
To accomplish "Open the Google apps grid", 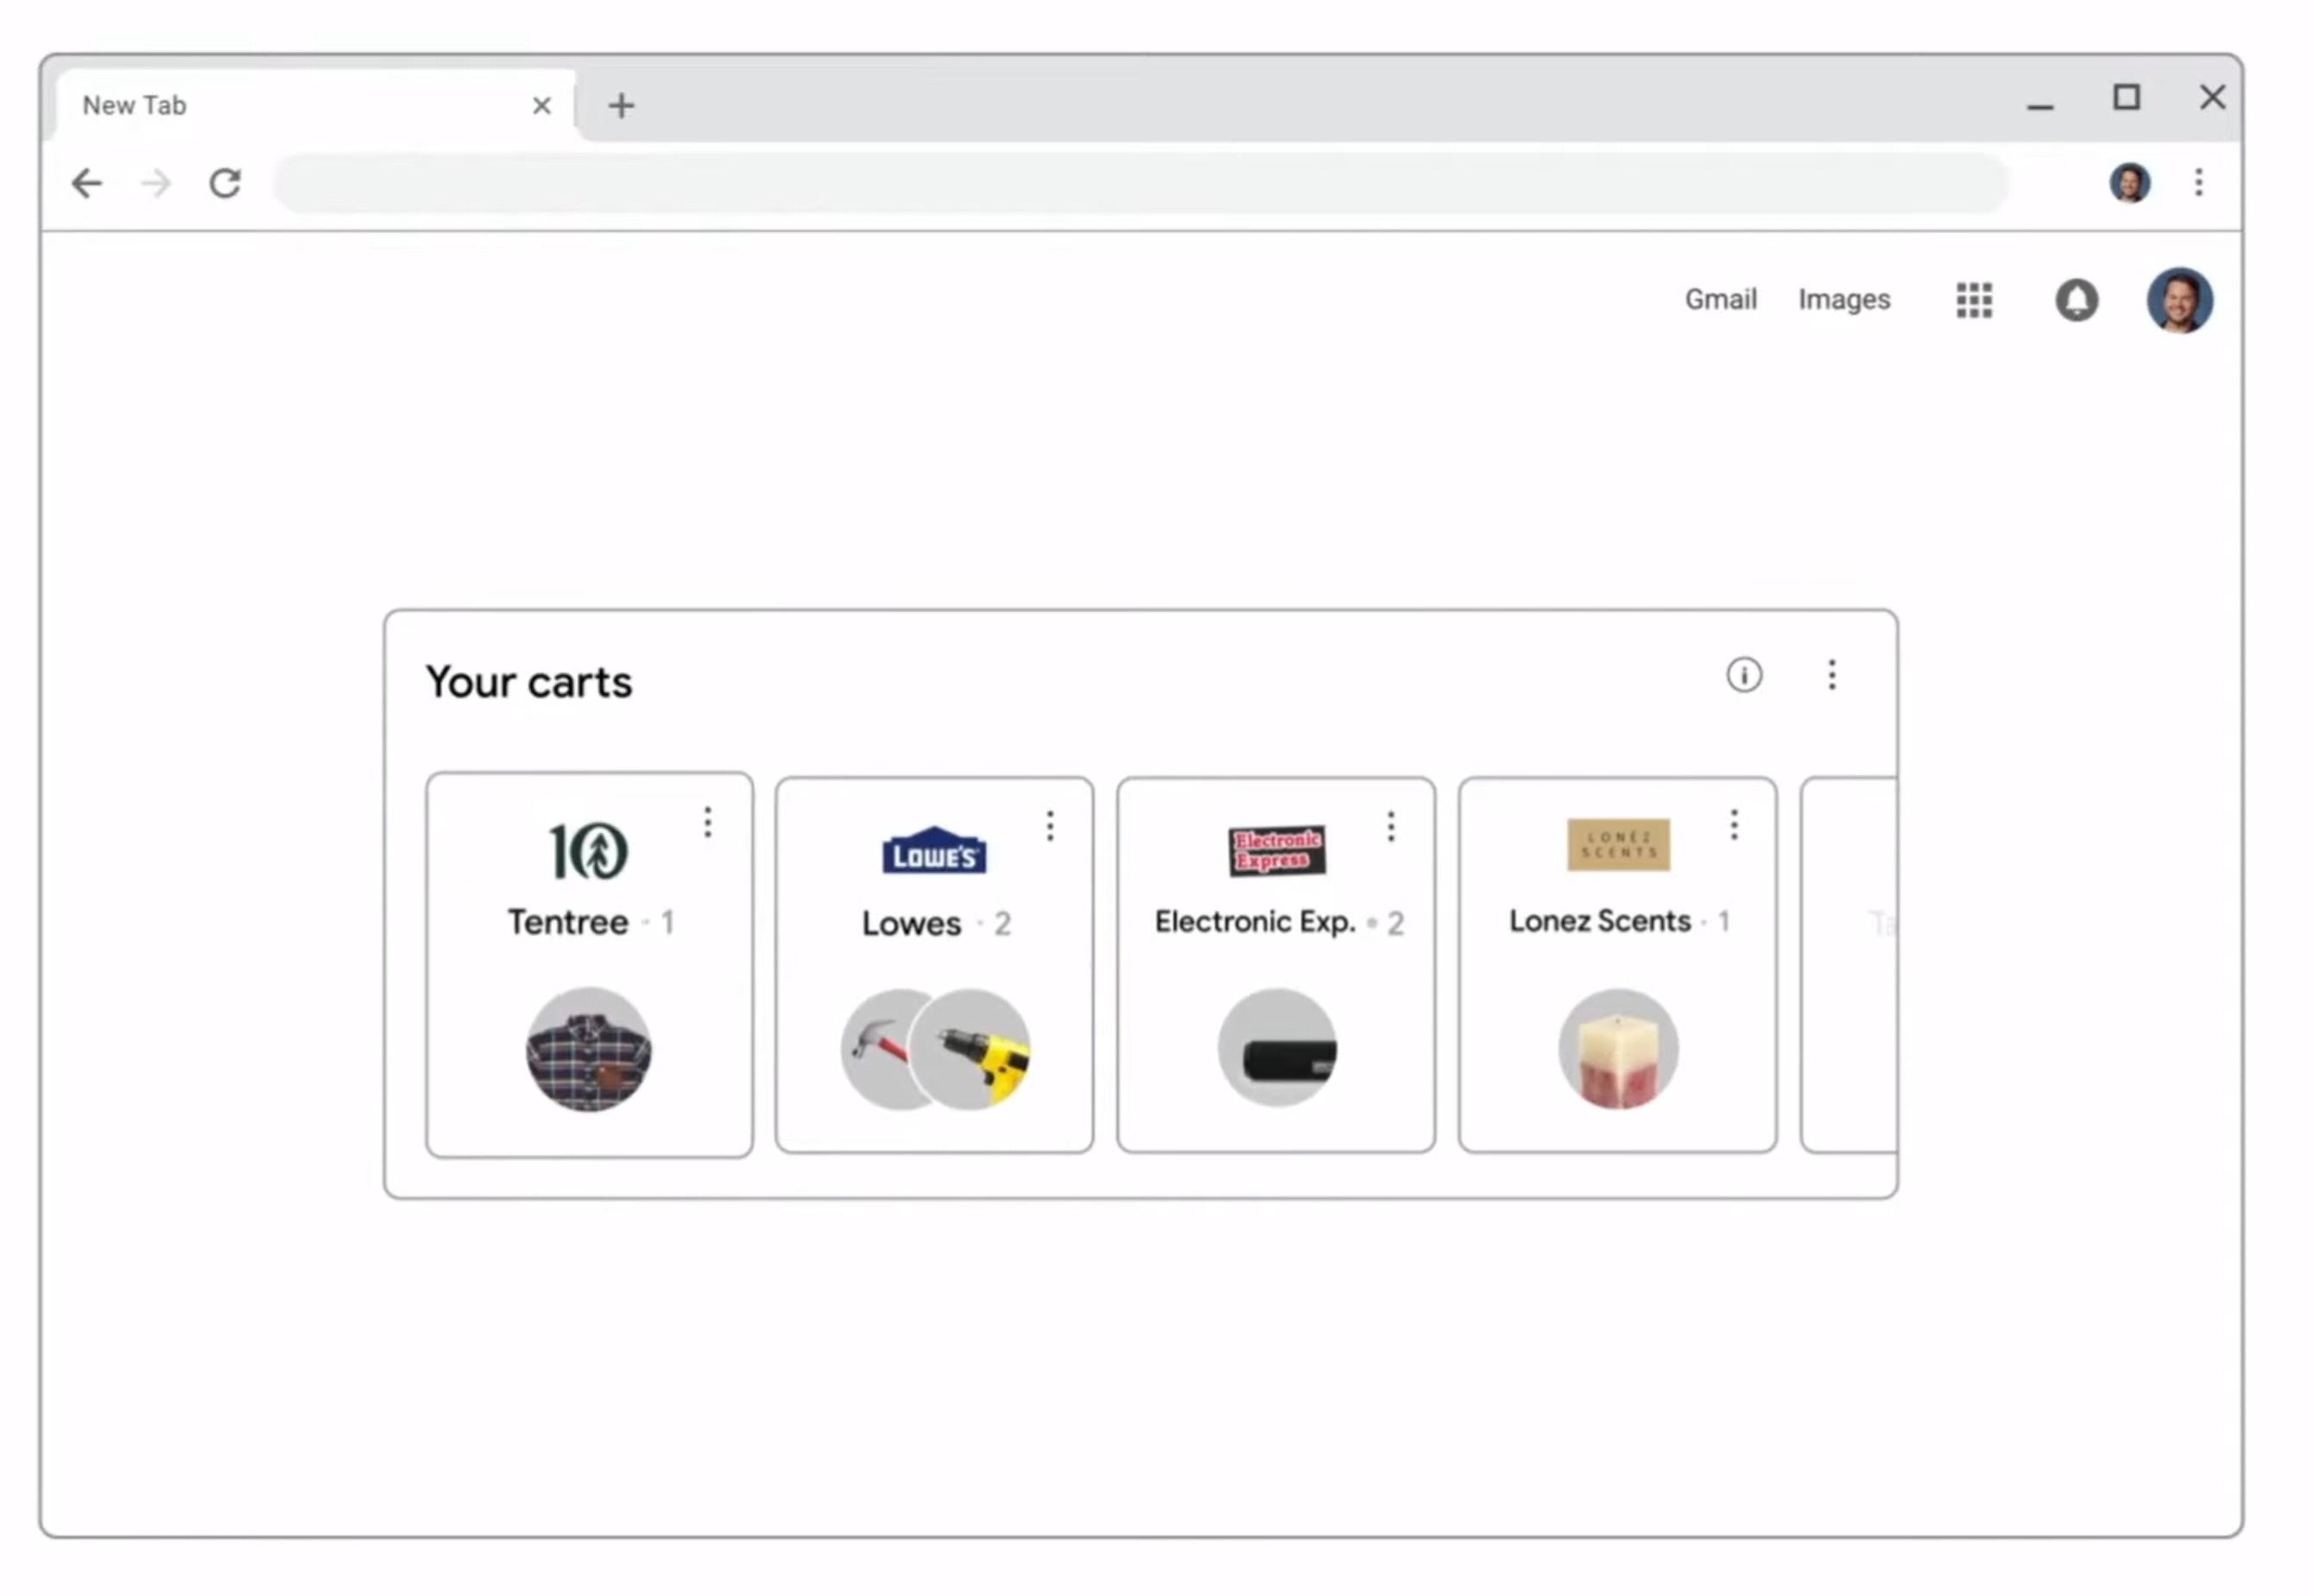I will pos(1974,300).
